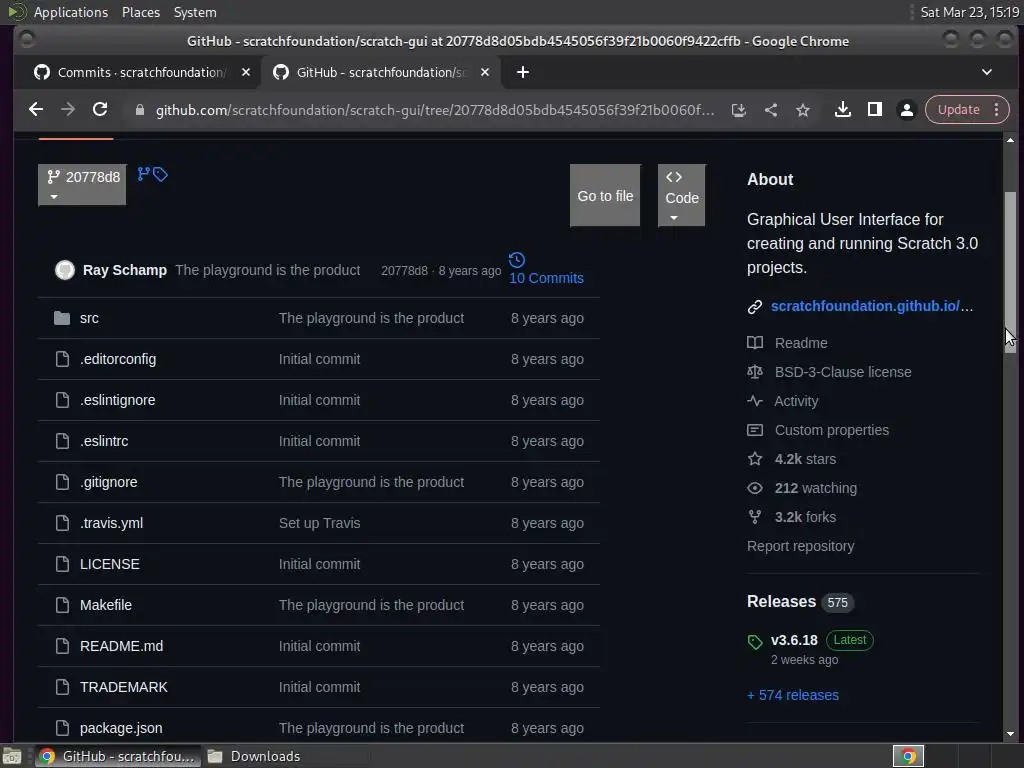1024x768 pixels.
Task: Open the Makefile file
Action: click(x=106, y=605)
